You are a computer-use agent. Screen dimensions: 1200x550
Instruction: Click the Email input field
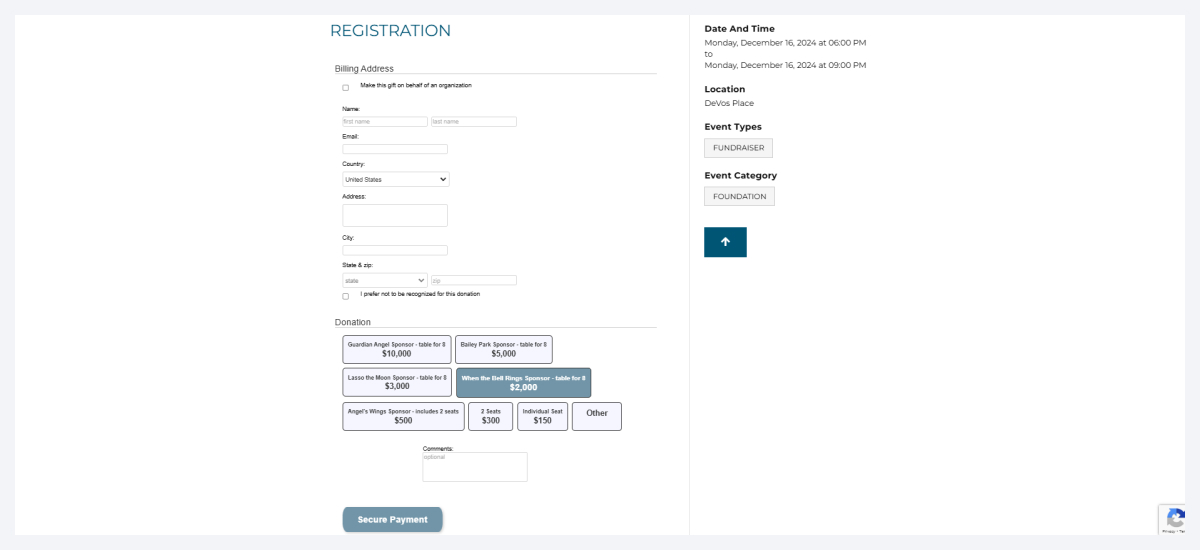pyautogui.click(x=395, y=149)
